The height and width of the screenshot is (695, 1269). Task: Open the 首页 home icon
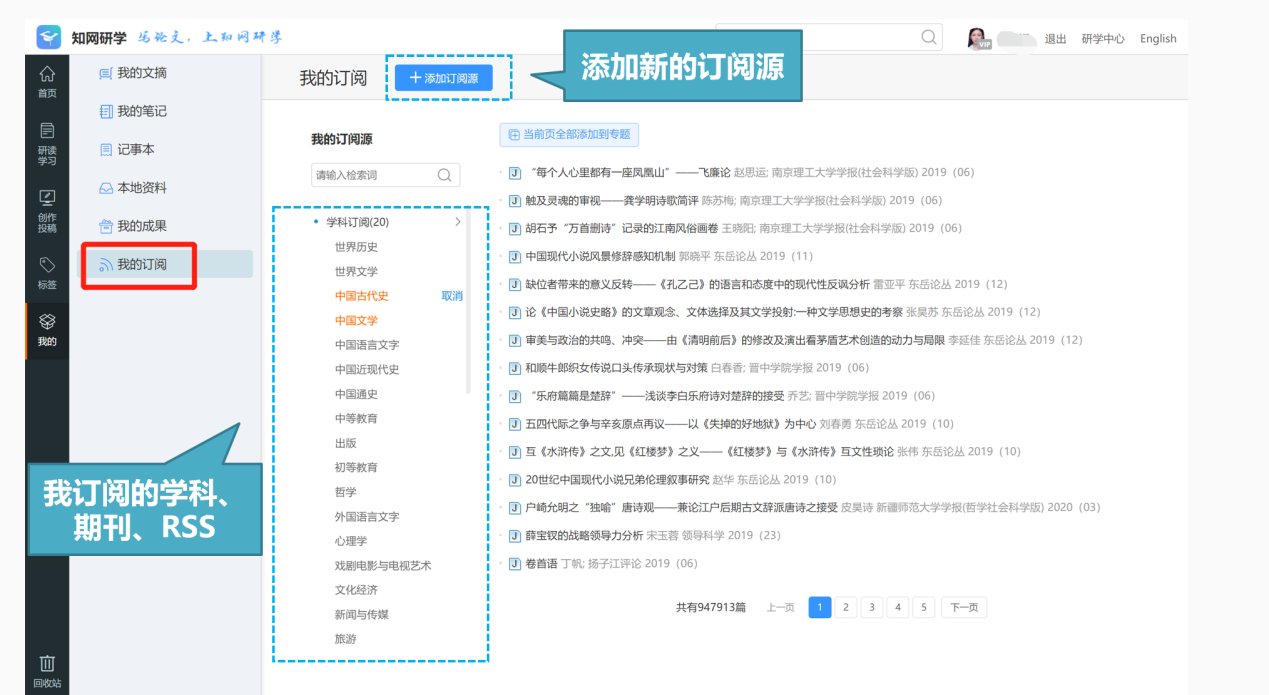pyautogui.click(x=47, y=81)
